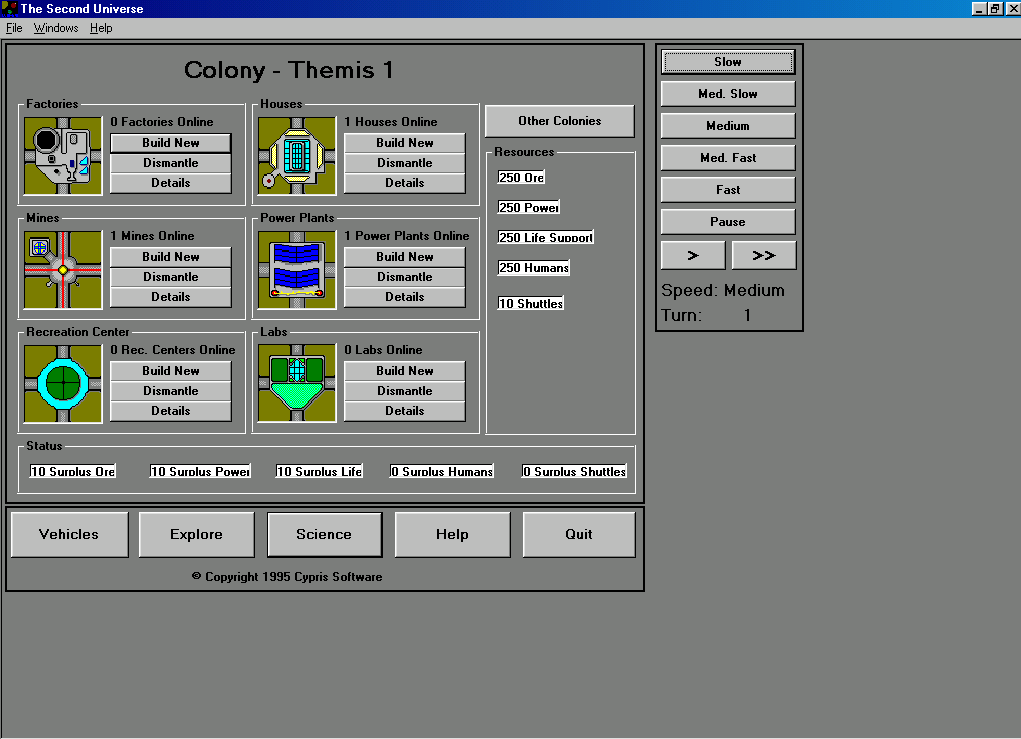
Task: Restore the window with the title bar restore button
Action: [995, 8]
